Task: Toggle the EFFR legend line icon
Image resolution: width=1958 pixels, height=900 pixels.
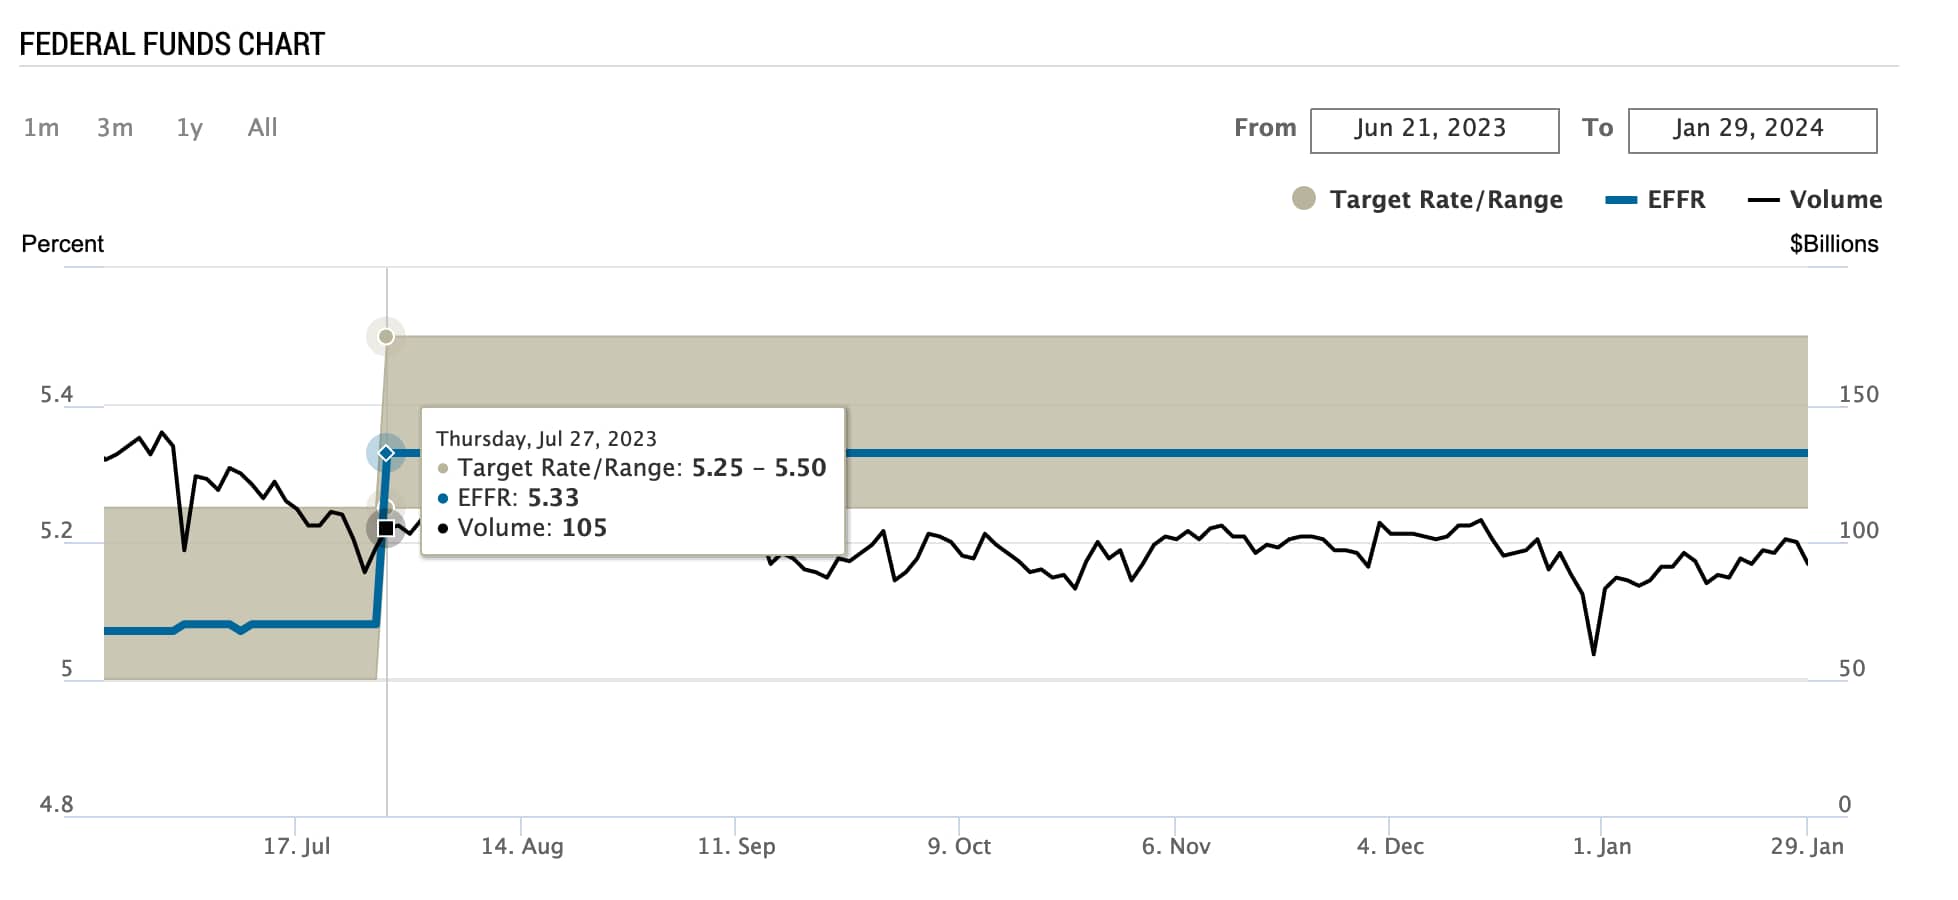Action: coord(1620,200)
